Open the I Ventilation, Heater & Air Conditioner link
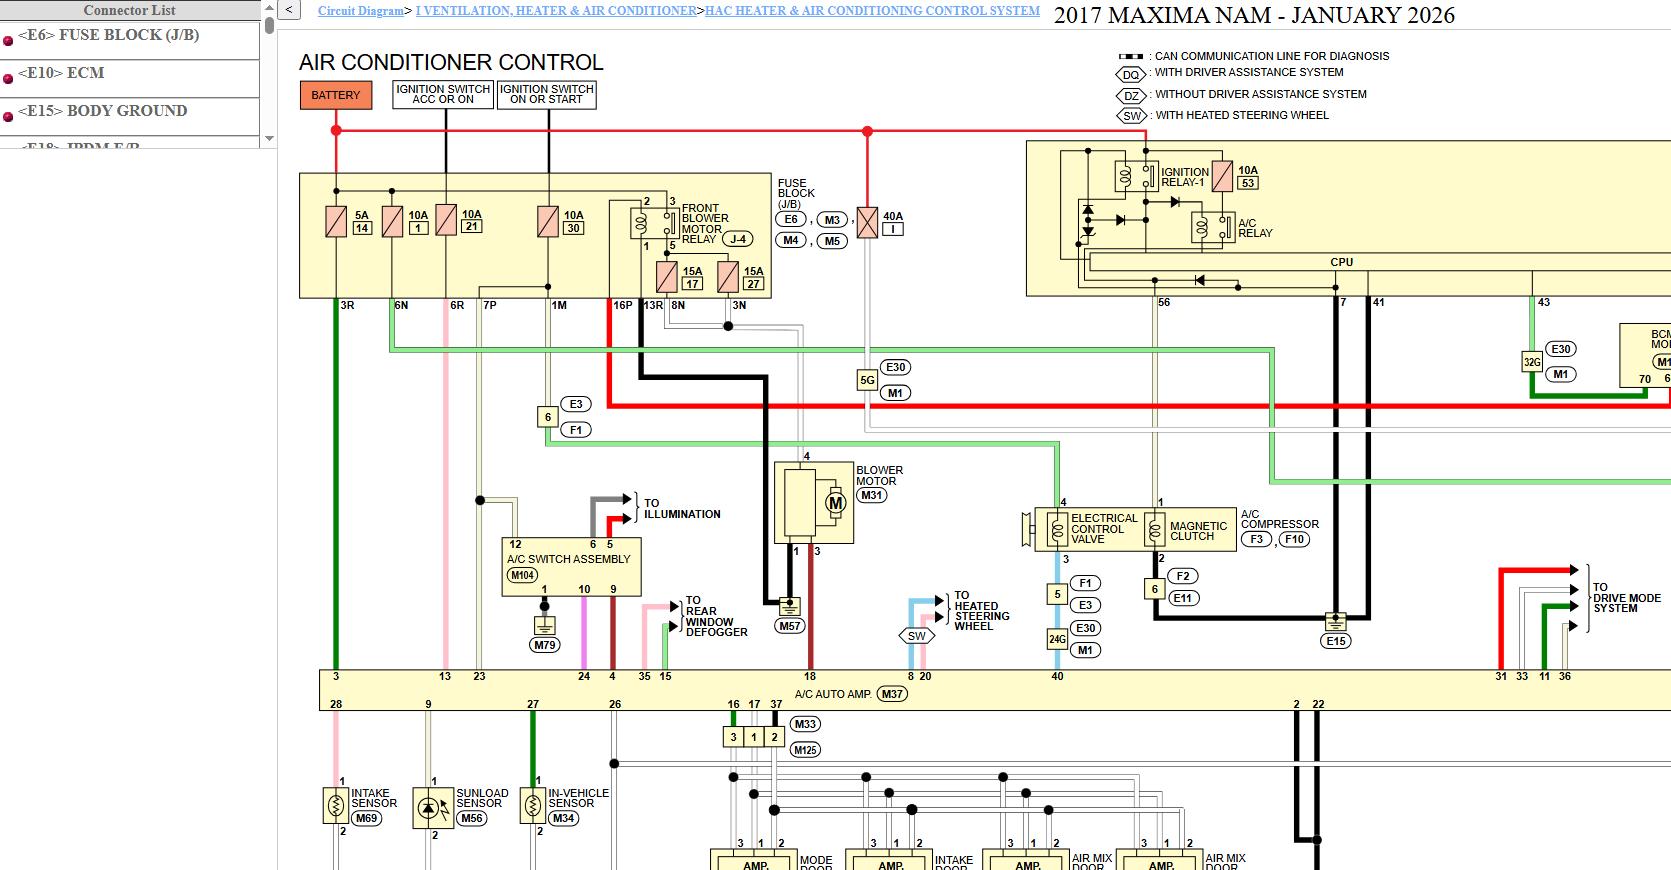 [557, 11]
